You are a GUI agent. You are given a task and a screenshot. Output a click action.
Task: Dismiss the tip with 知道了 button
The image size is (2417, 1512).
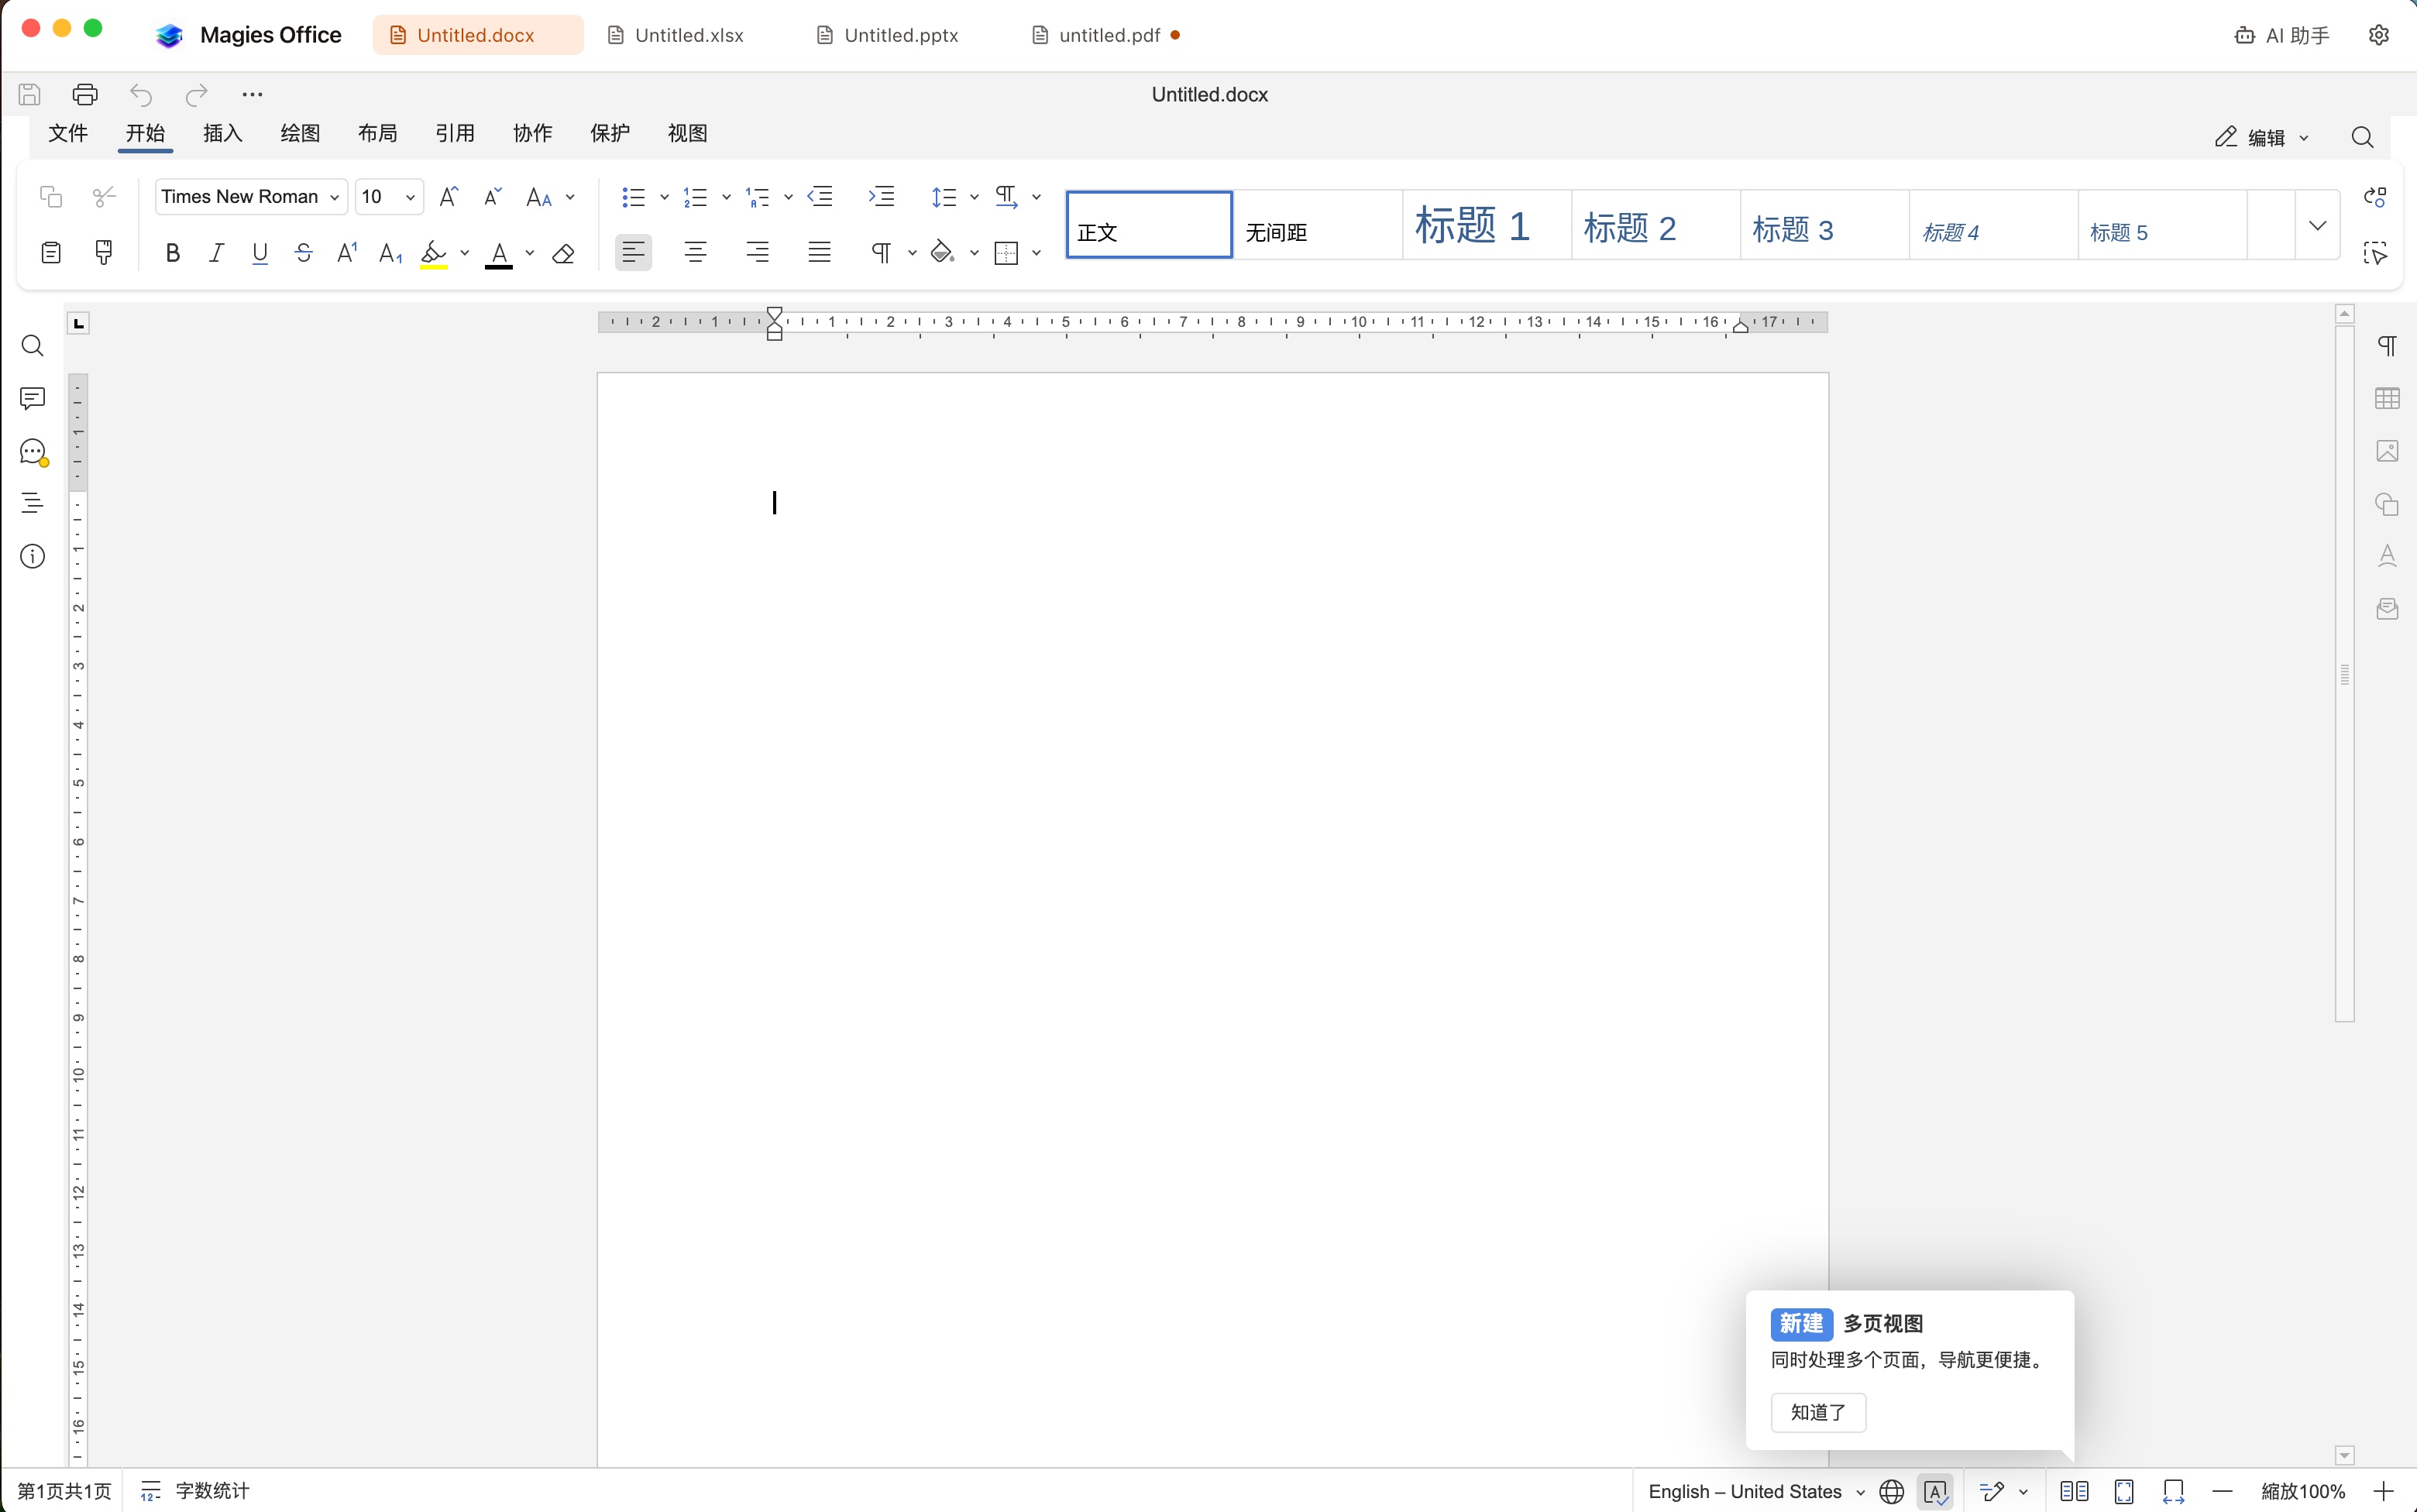pos(1818,1413)
